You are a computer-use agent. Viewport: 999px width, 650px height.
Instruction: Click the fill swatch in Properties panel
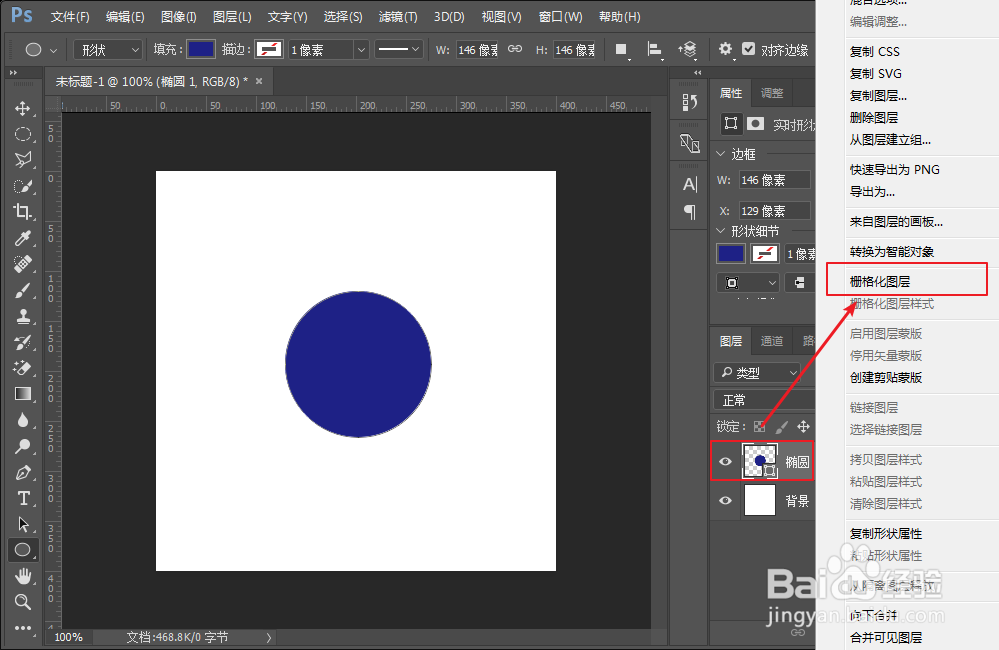point(731,254)
